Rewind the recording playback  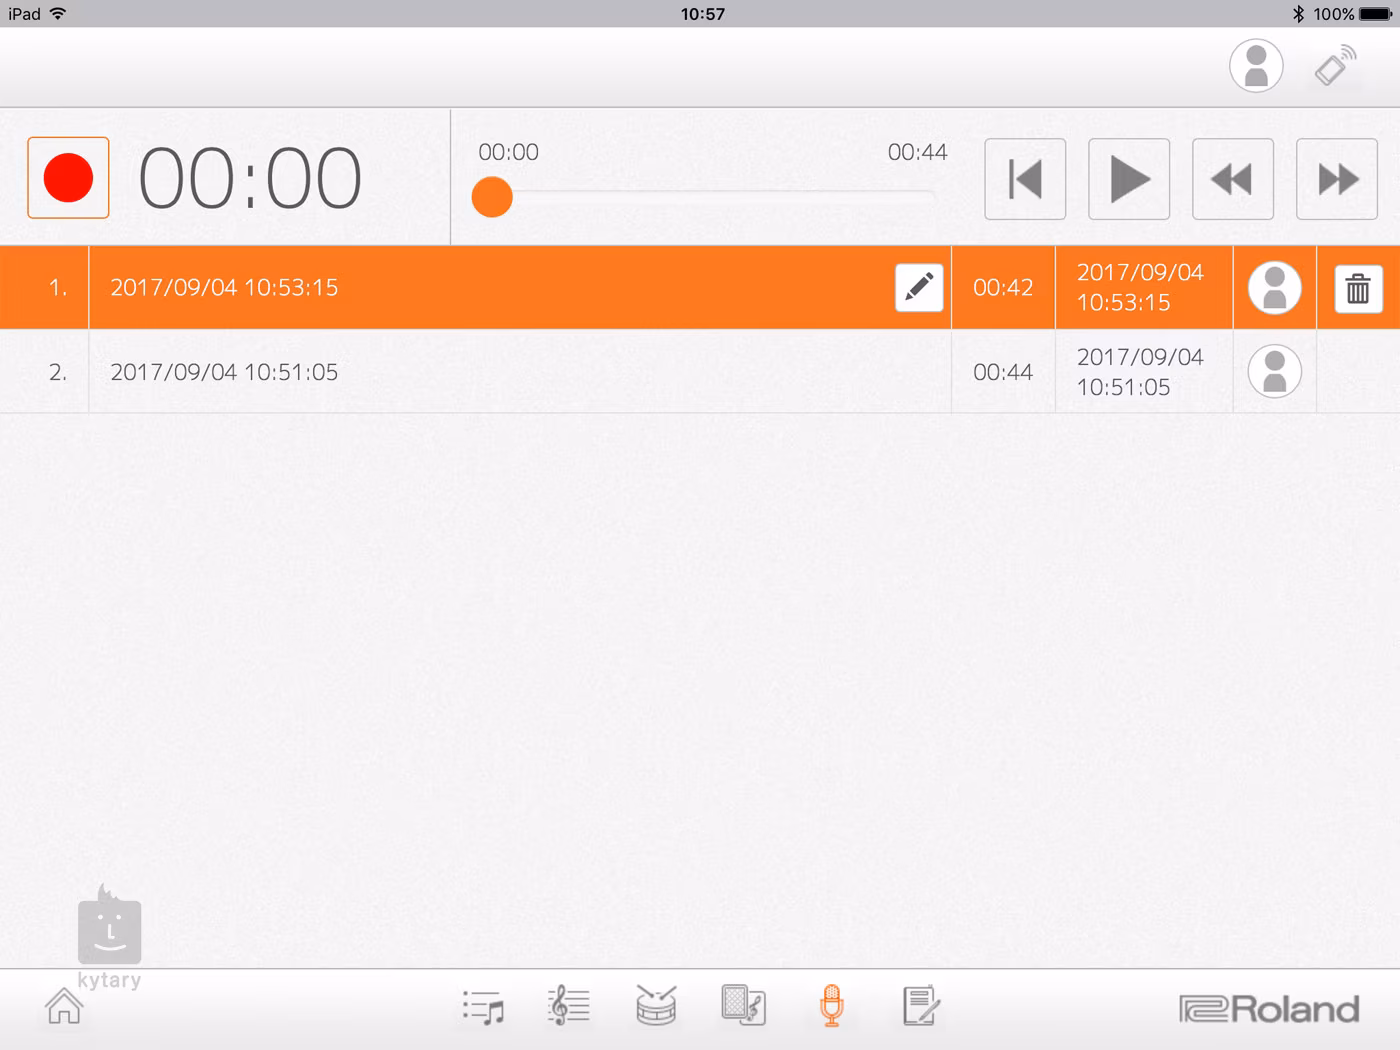[1232, 180]
